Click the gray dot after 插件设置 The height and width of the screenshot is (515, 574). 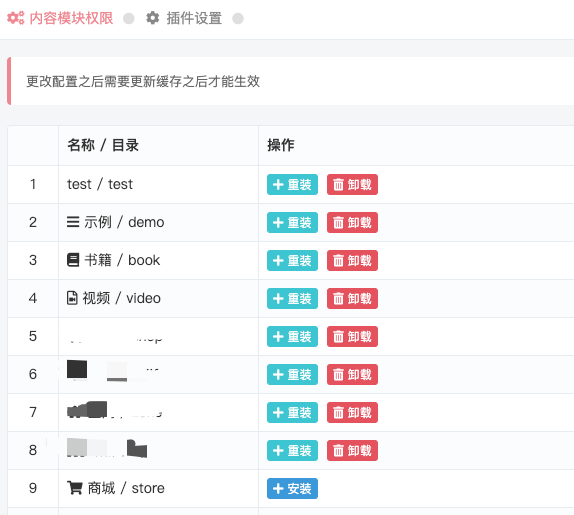[x=238, y=19]
